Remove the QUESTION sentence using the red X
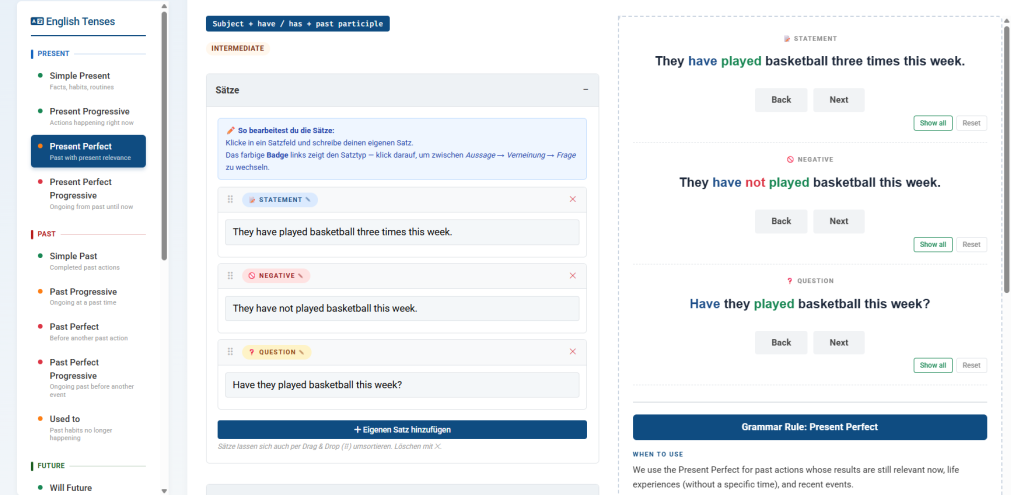The width and height of the screenshot is (1024, 495). (573, 352)
